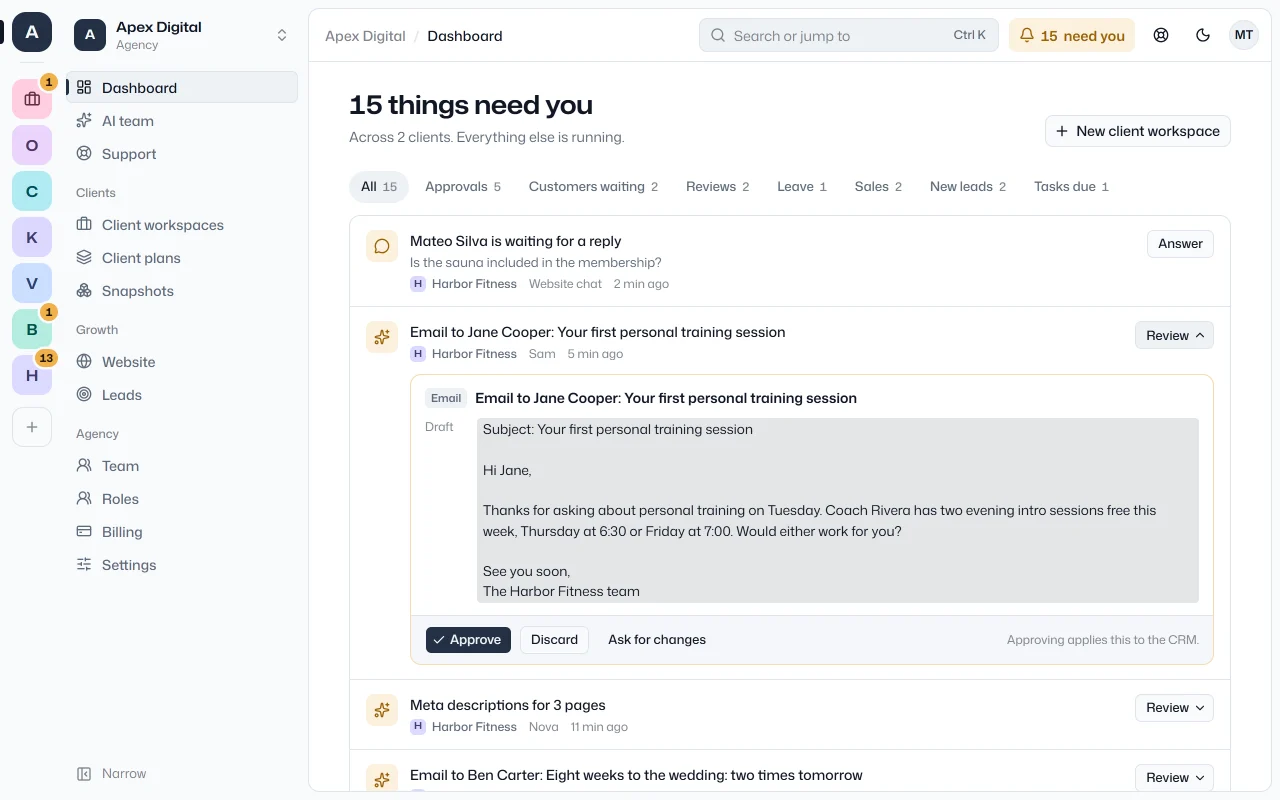This screenshot has height=800, width=1280.
Task: Answer Mateo Silva's question
Action: (1180, 243)
